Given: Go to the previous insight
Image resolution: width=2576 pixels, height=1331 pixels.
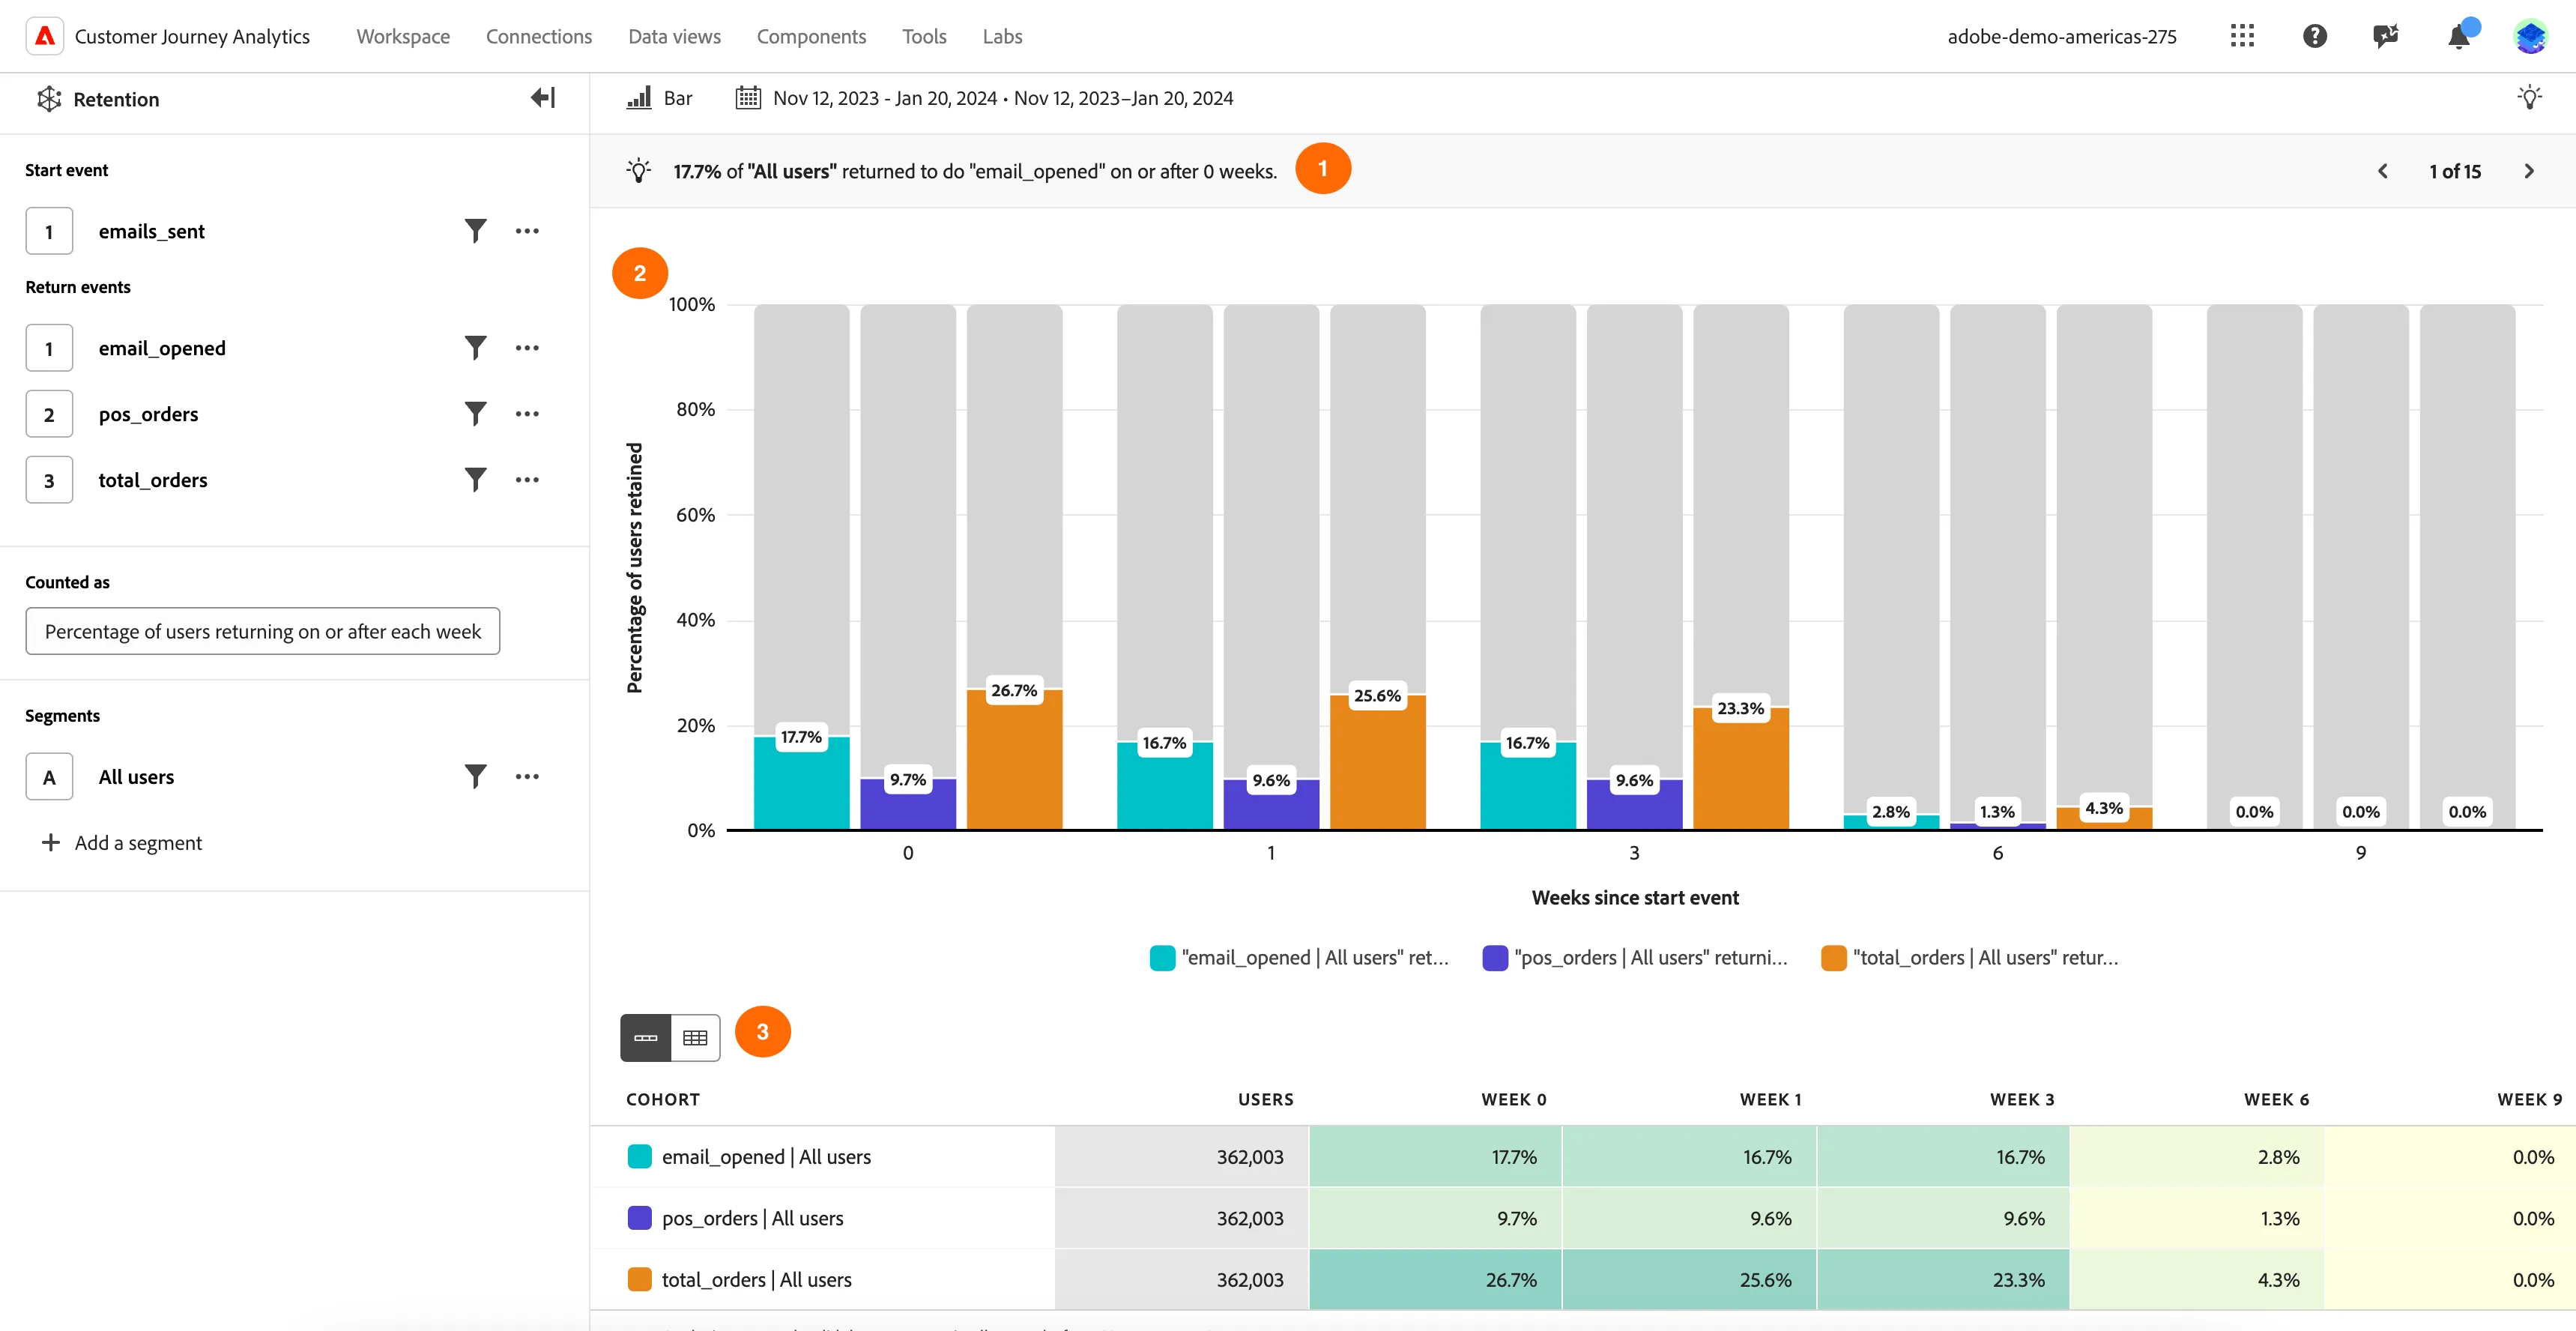Looking at the screenshot, I should (2383, 171).
